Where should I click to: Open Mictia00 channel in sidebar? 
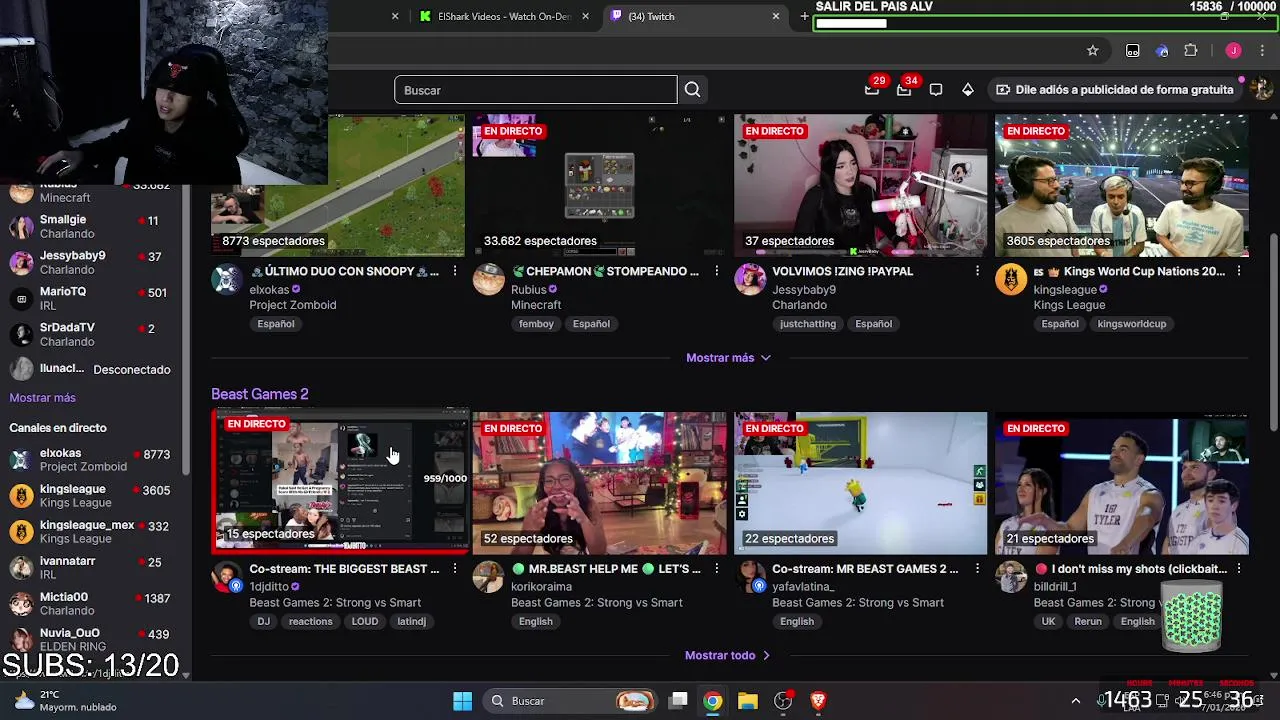[92, 603]
